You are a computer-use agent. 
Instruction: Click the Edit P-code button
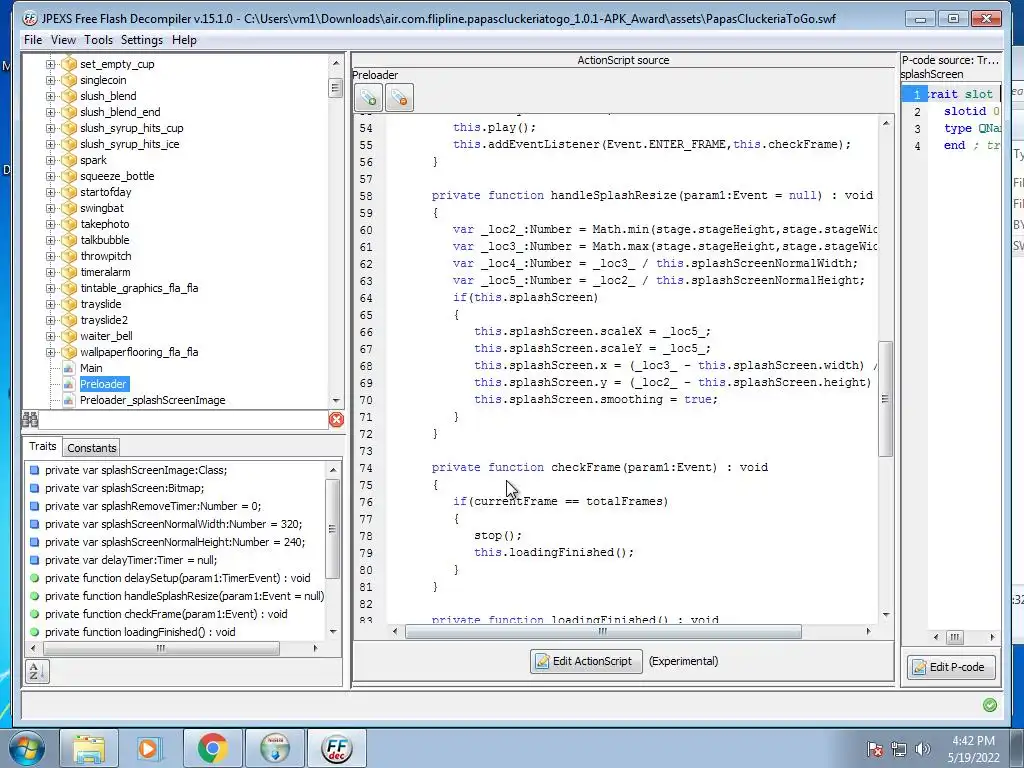pyautogui.click(x=951, y=667)
